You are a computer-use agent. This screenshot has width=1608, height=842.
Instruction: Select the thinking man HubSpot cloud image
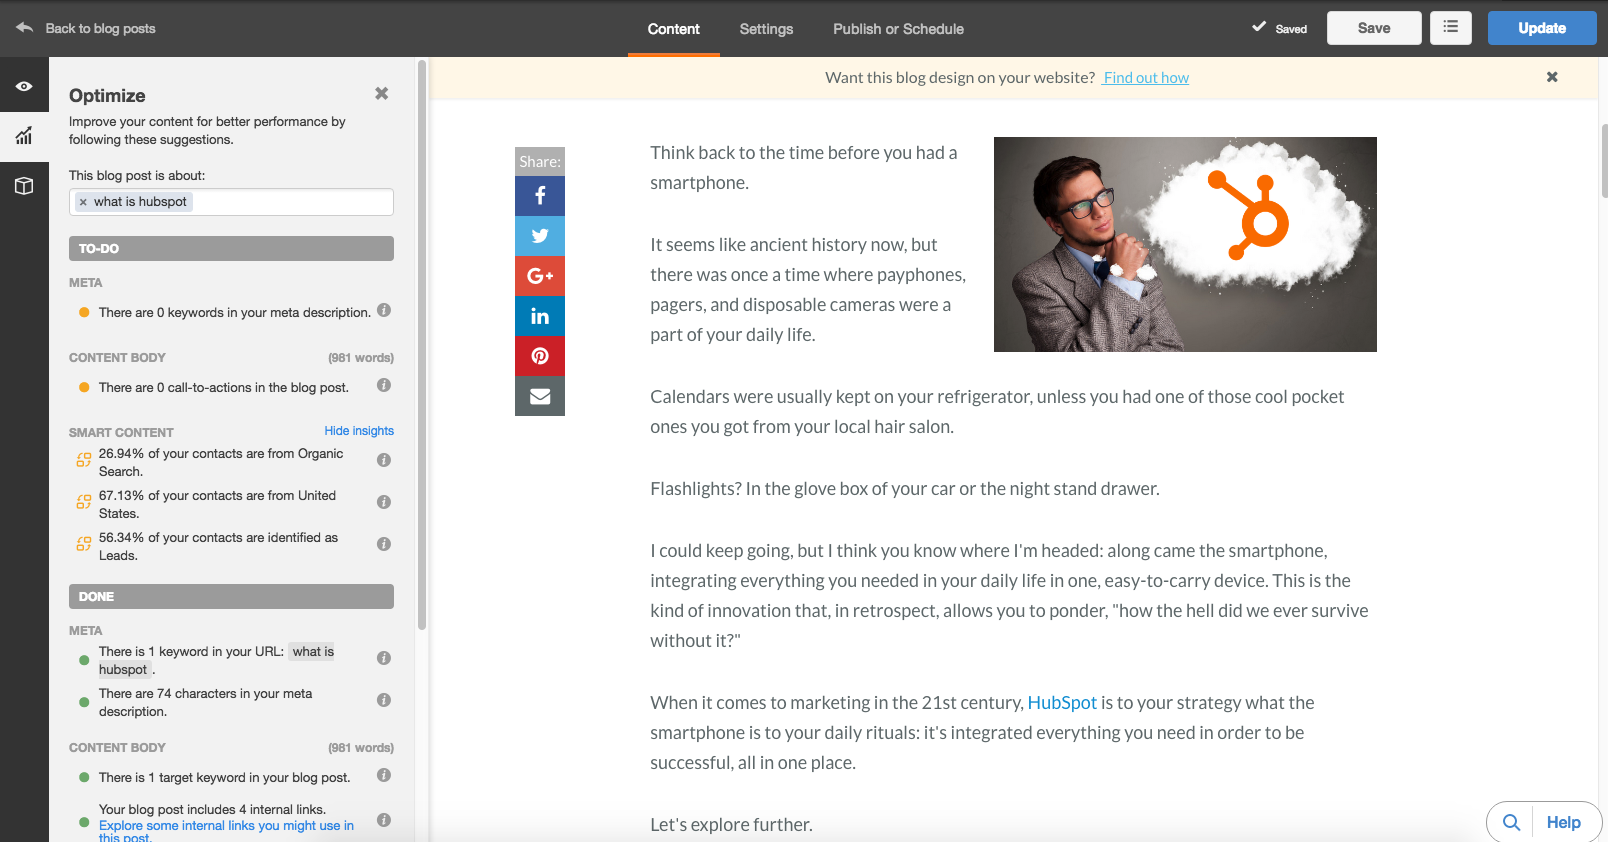point(1185,244)
